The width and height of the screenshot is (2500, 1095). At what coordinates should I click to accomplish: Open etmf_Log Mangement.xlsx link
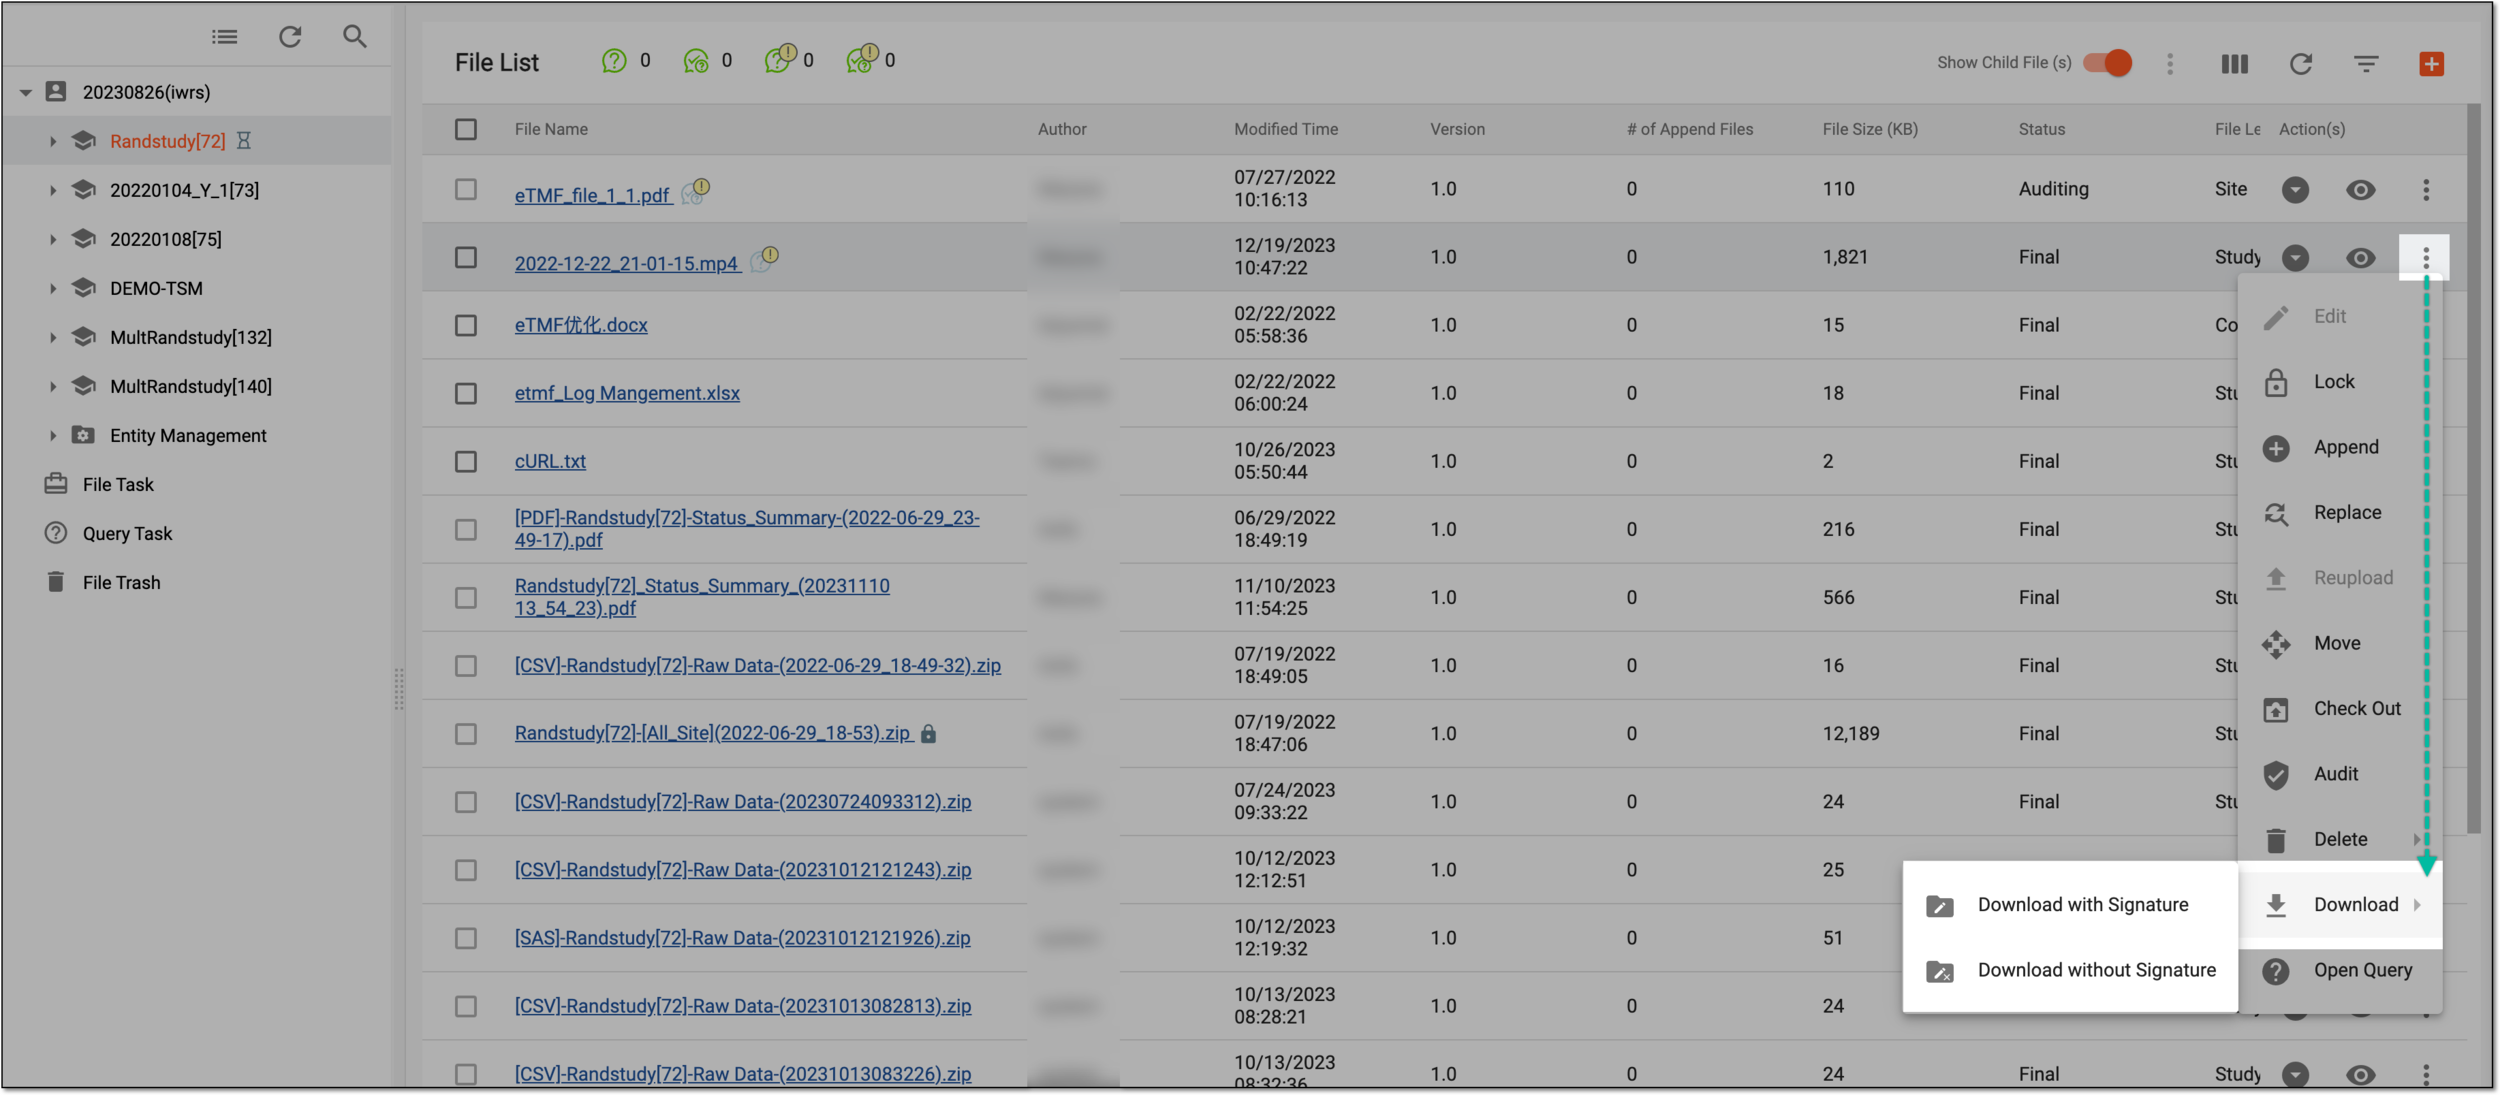(627, 394)
